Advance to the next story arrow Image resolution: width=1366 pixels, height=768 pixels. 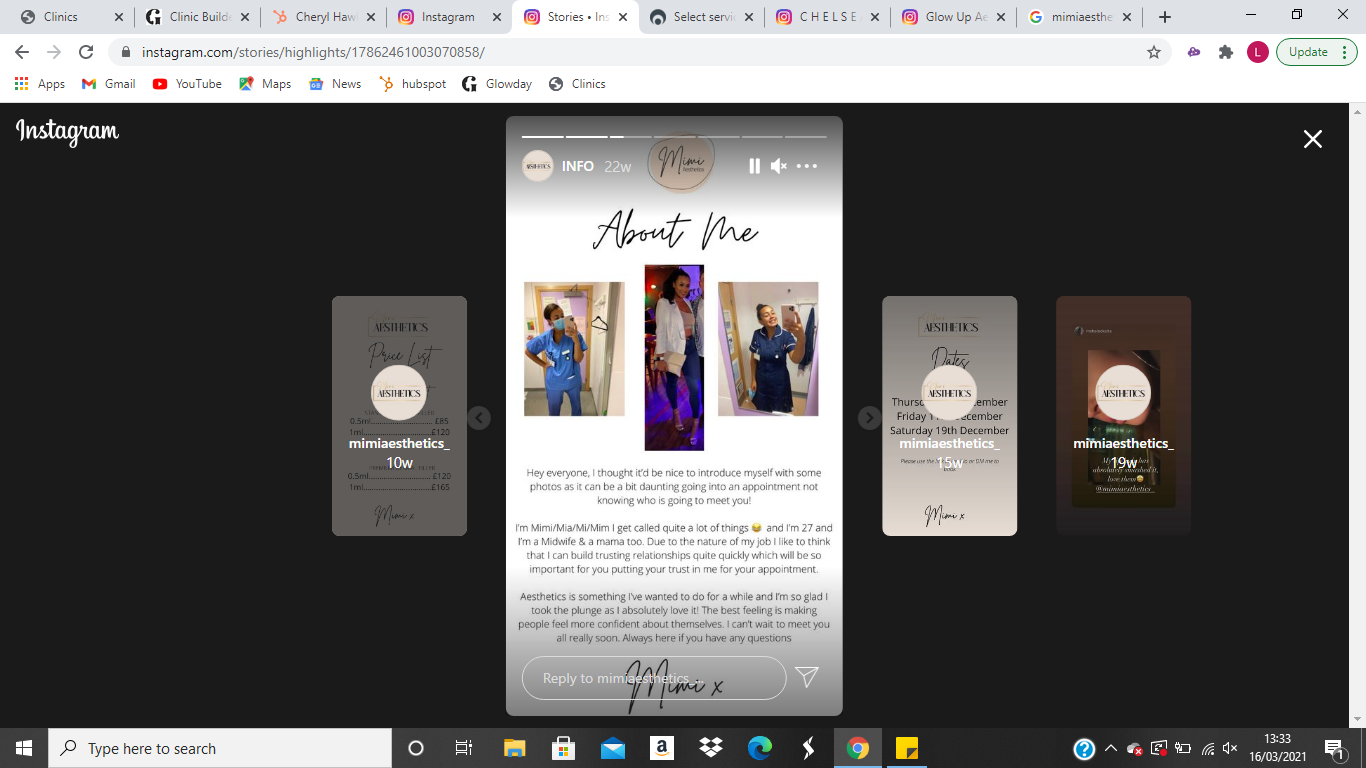click(869, 418)
